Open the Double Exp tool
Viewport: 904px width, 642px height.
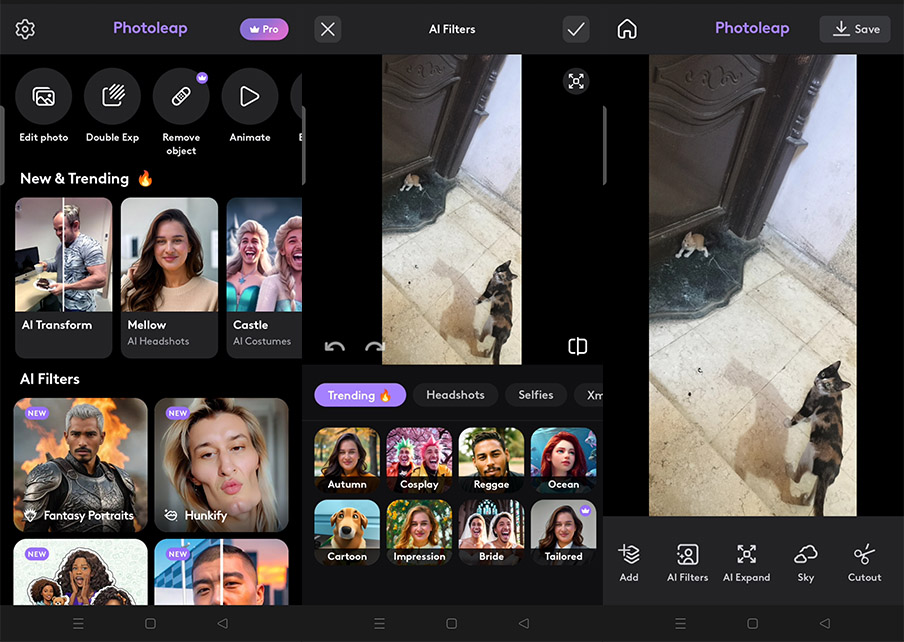[112, 97]
